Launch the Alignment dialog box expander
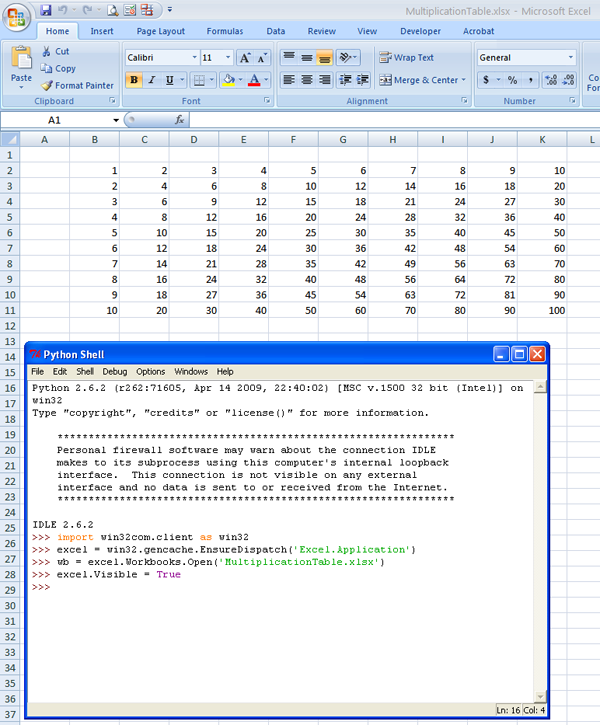Screen dimensions: 600x725 464,100
